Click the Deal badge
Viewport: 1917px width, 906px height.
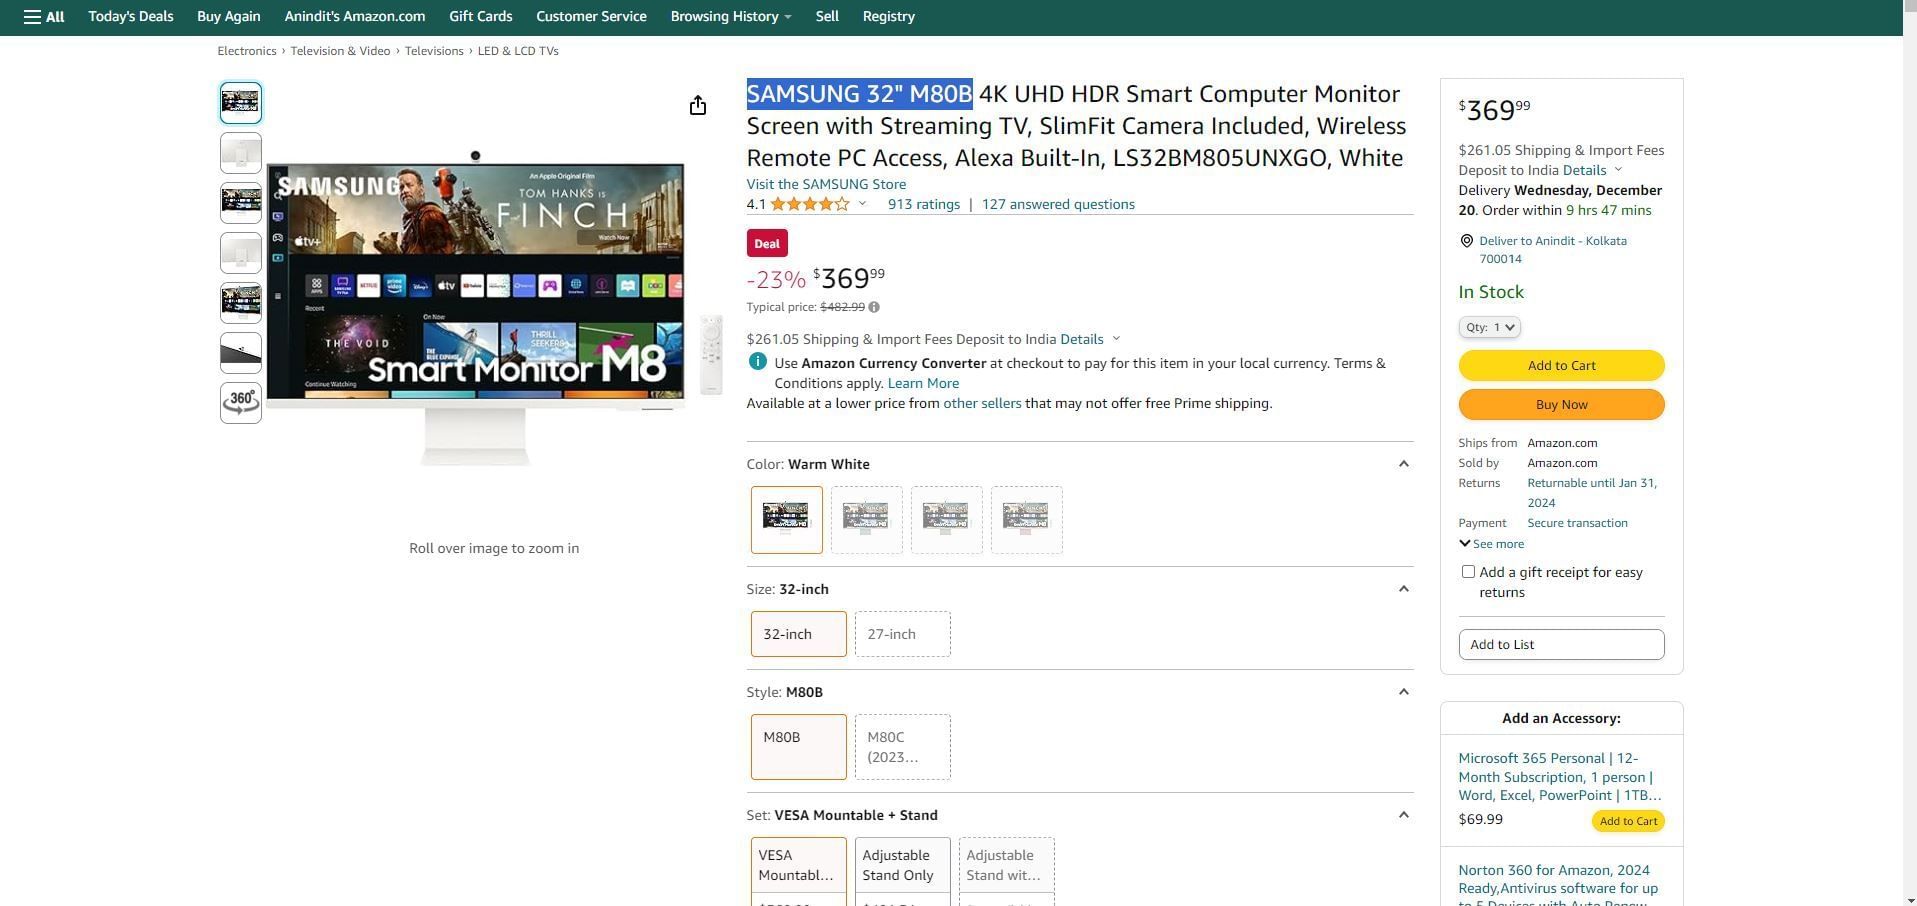pyautogui.click(x=766, y=243)
